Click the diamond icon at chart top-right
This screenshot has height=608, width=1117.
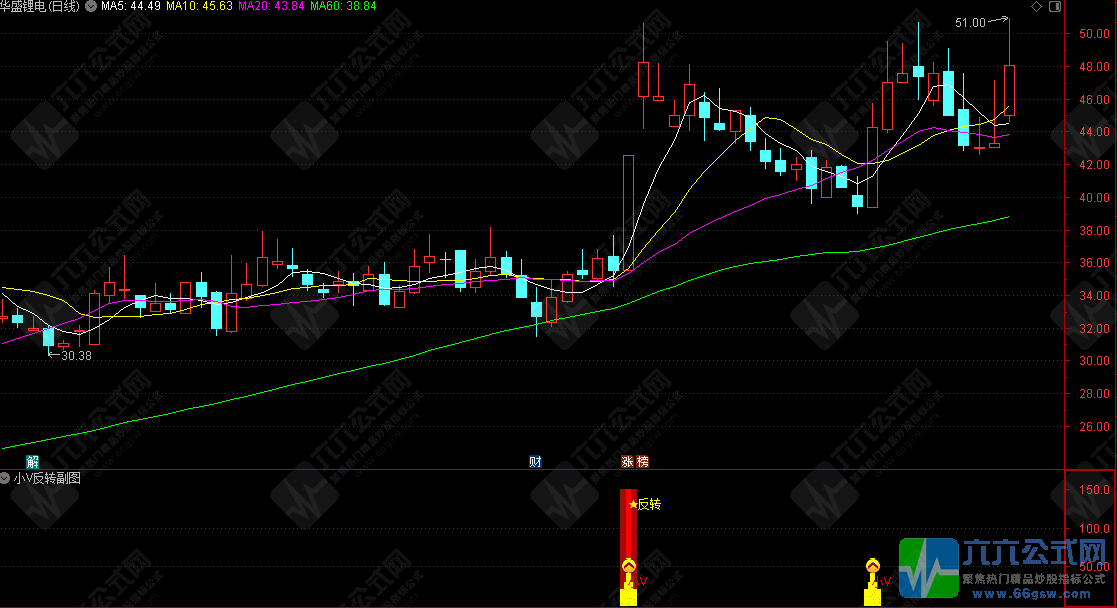pos(1035,7)
